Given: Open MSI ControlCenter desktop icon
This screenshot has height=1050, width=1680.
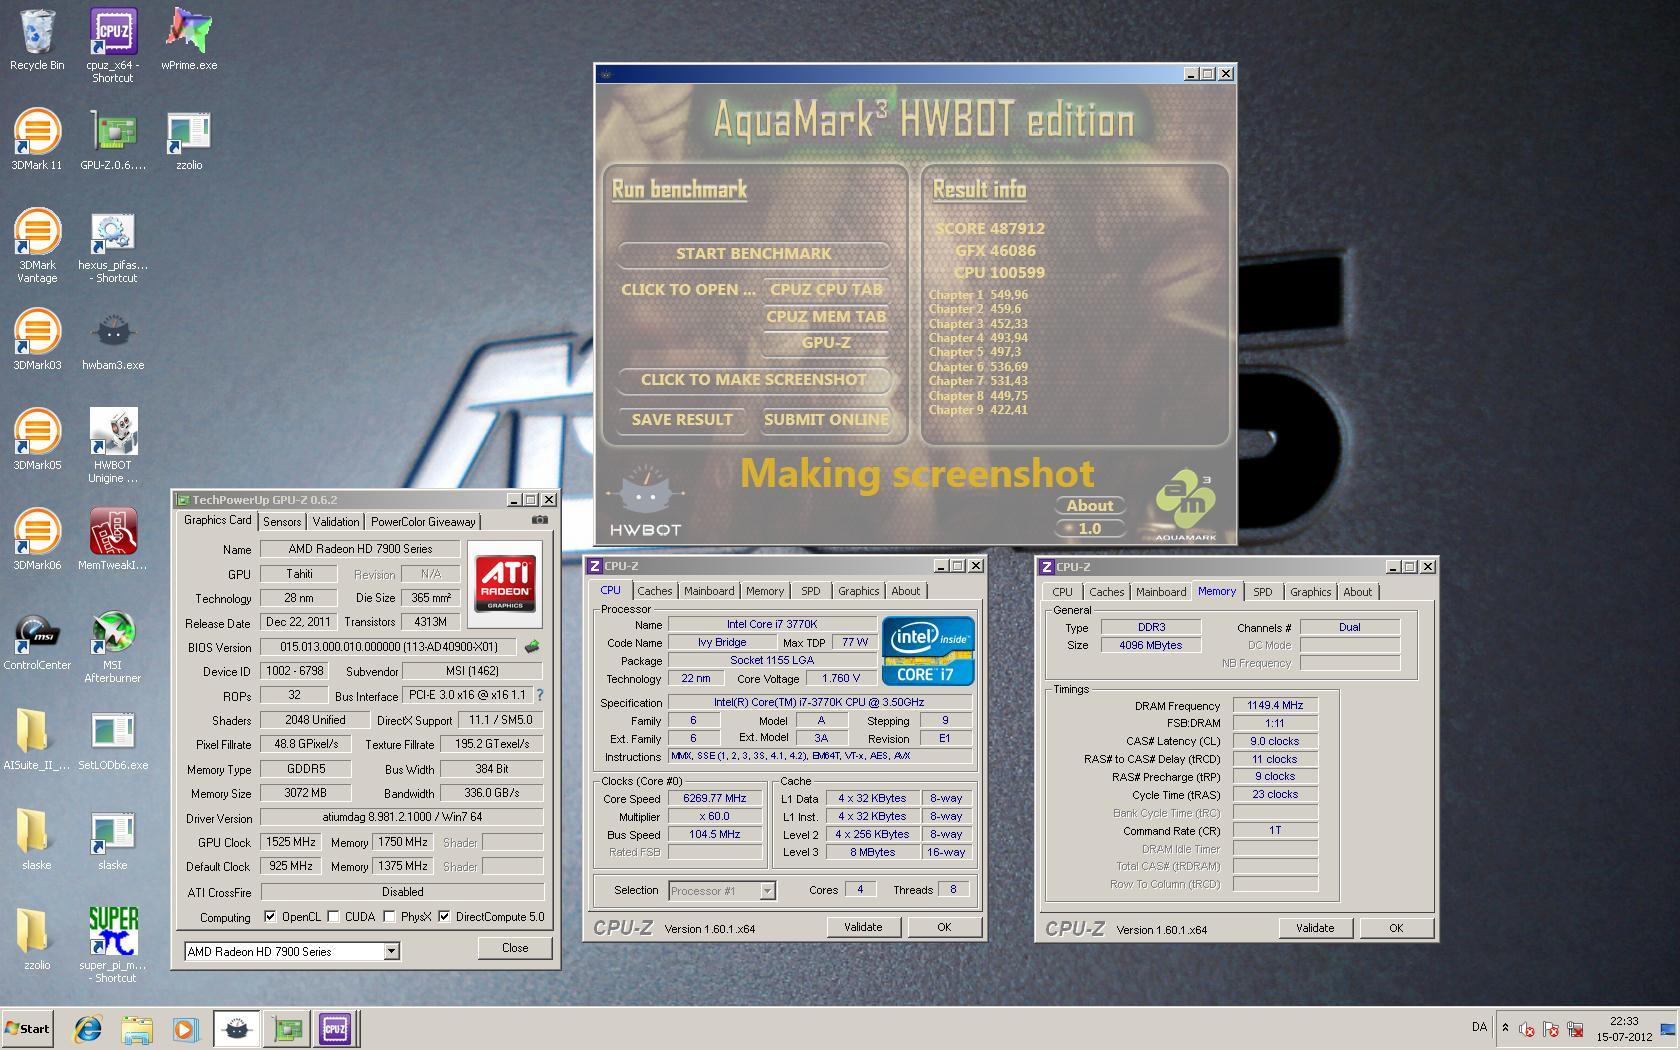Looking at the screenshot, I should click(37, 640).
